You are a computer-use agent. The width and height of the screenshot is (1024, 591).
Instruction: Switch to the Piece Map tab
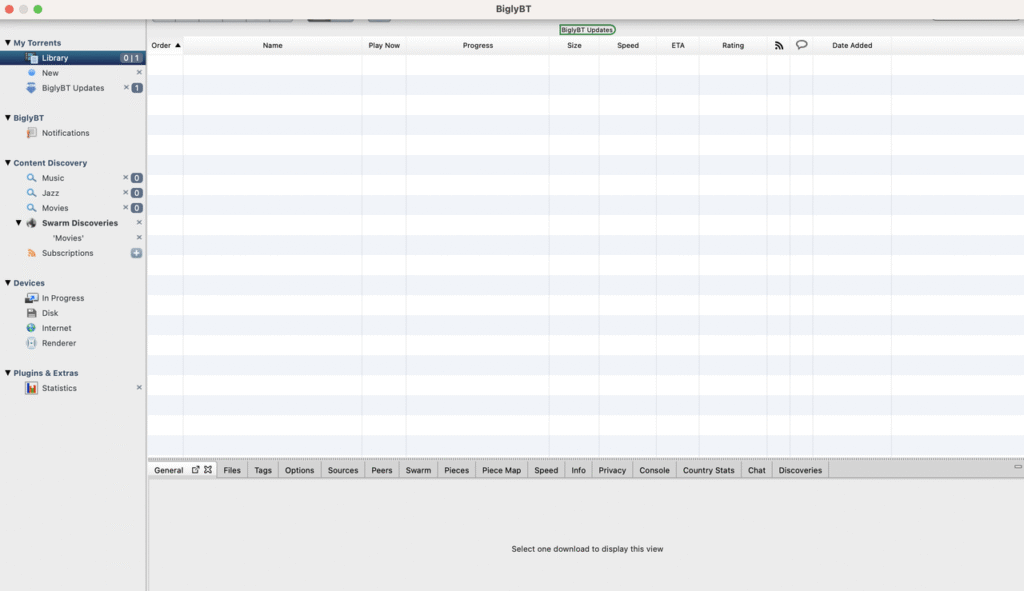(501, 470)
